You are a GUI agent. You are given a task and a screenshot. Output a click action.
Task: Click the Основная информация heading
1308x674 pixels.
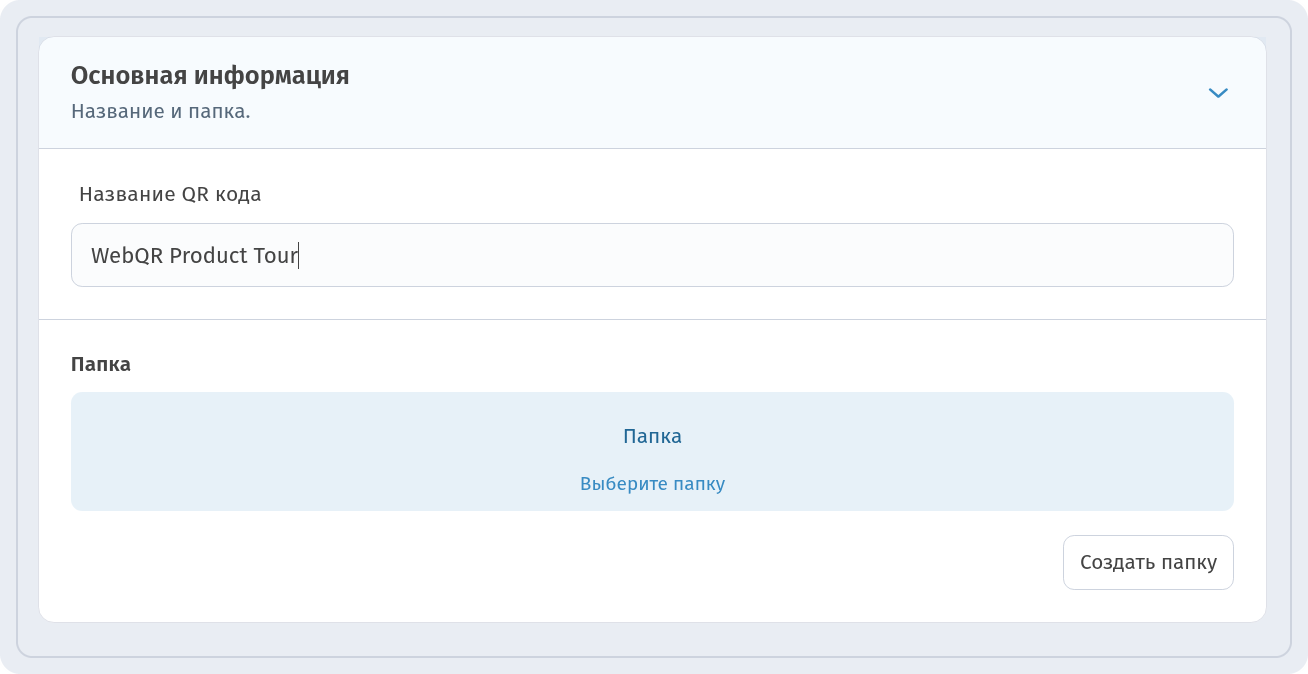(210, 75)
